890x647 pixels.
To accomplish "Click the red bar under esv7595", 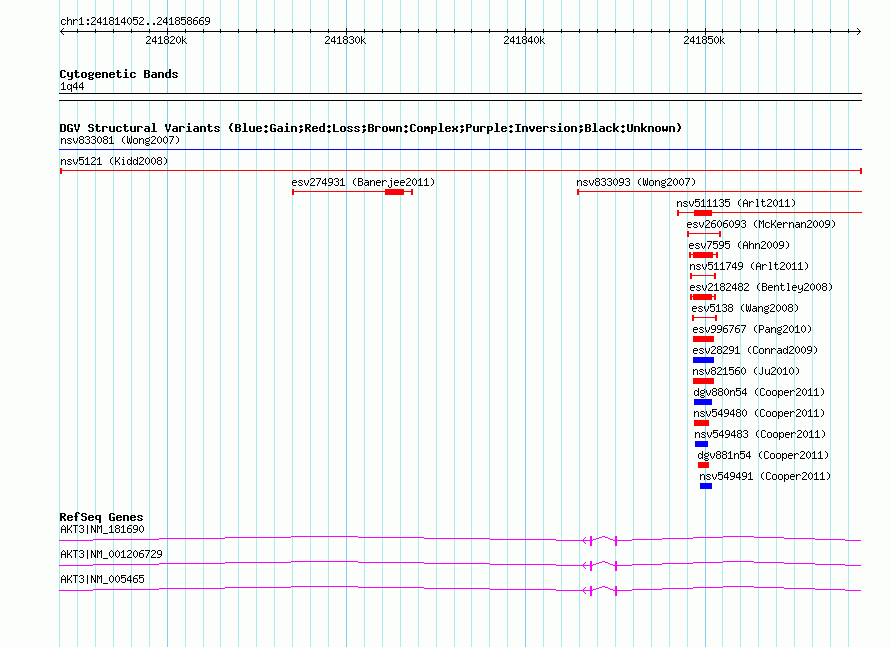I will [703, 255].
